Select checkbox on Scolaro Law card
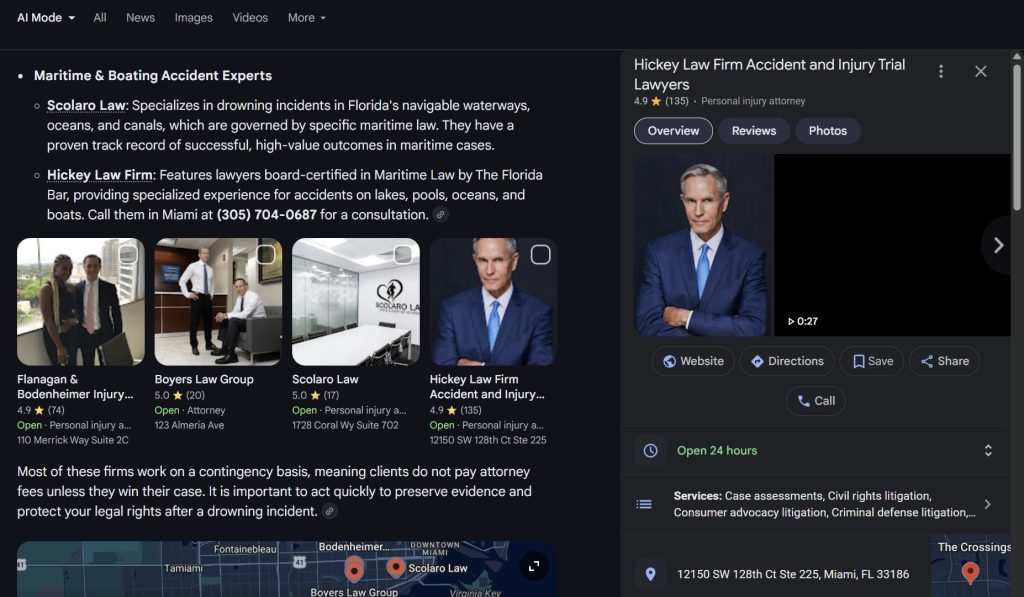 click(403, 254)
